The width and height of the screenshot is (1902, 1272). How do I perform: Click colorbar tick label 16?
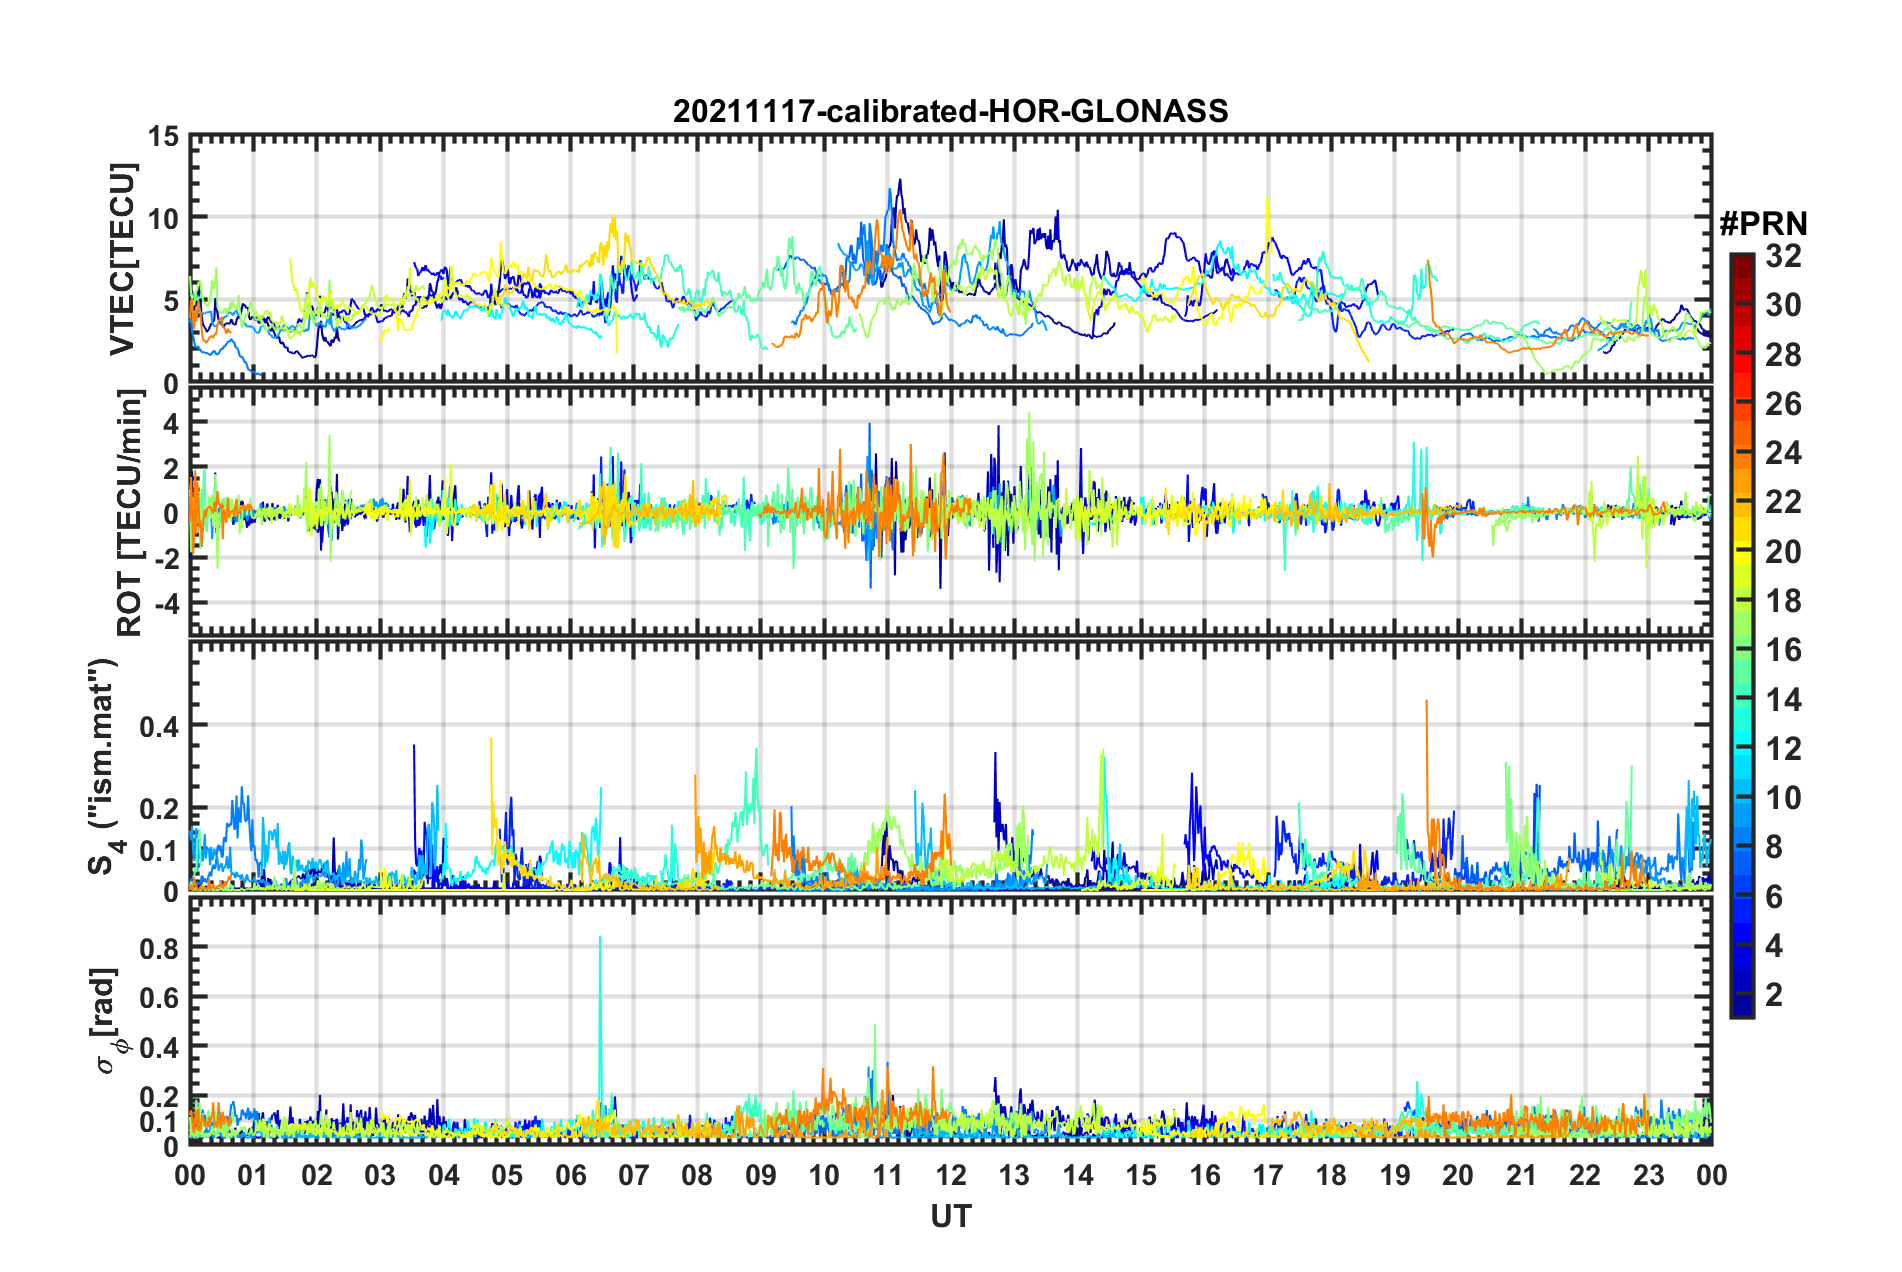(x=1783, y=650)
